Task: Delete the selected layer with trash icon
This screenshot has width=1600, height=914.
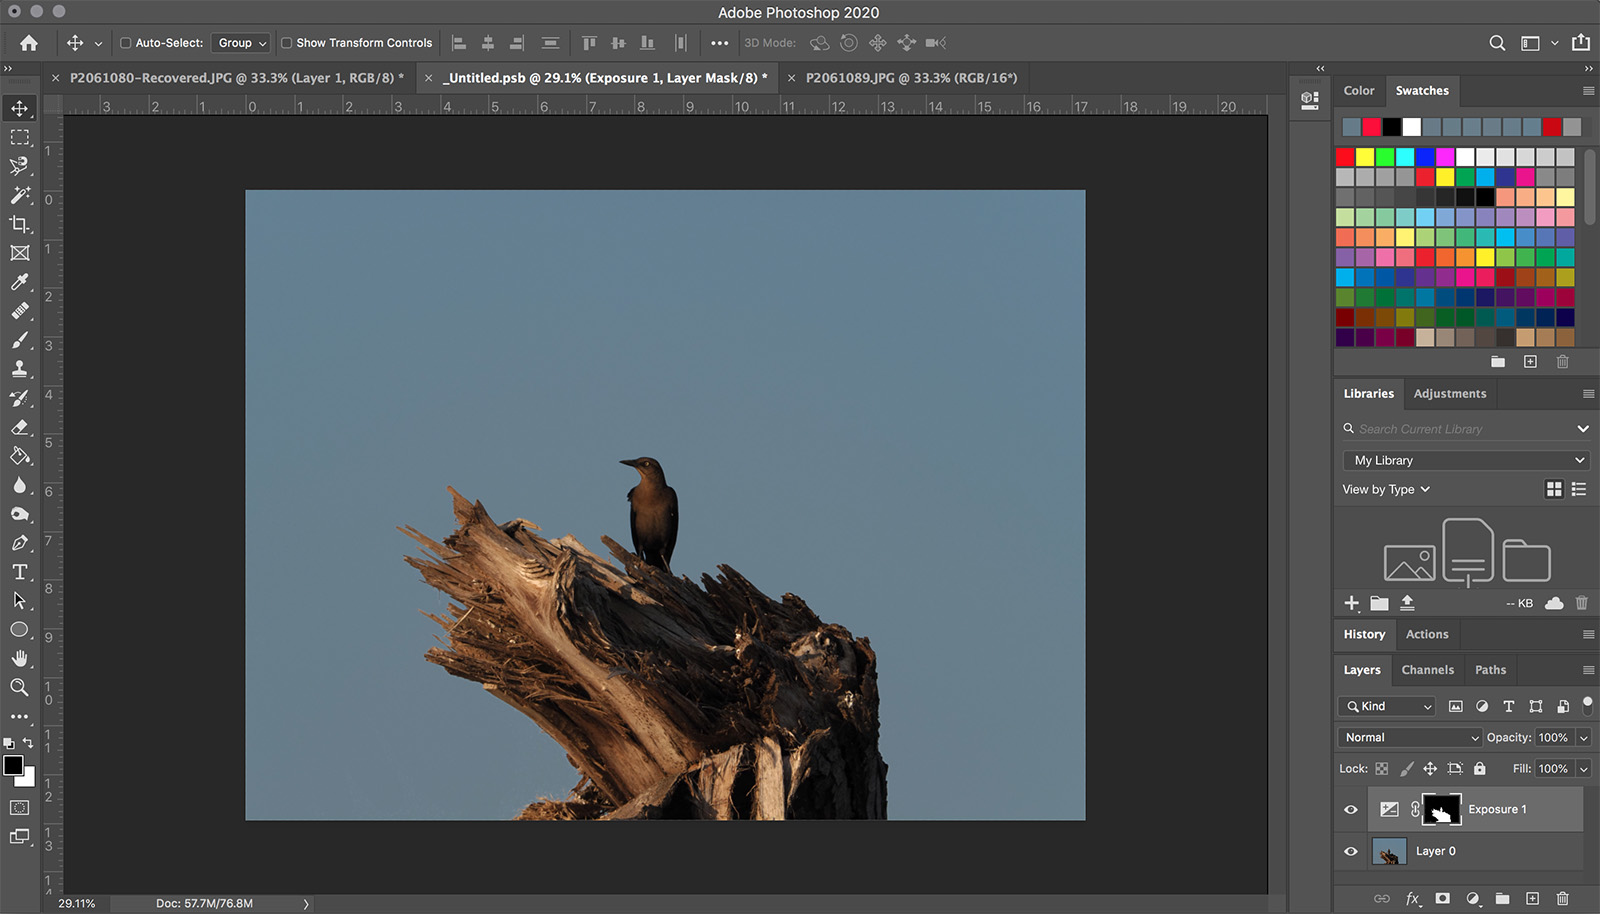Action: pos(1563,899)
